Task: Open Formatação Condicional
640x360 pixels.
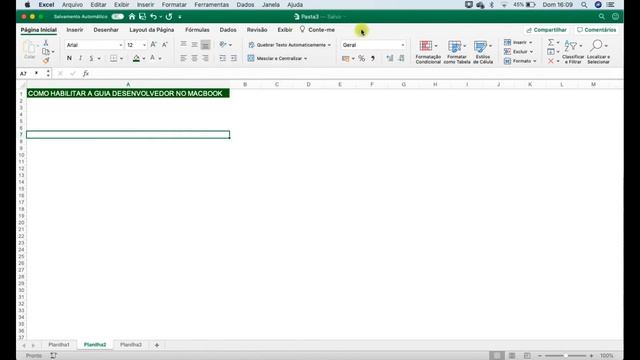Action: pyautogui.click(x=428, y=52)
